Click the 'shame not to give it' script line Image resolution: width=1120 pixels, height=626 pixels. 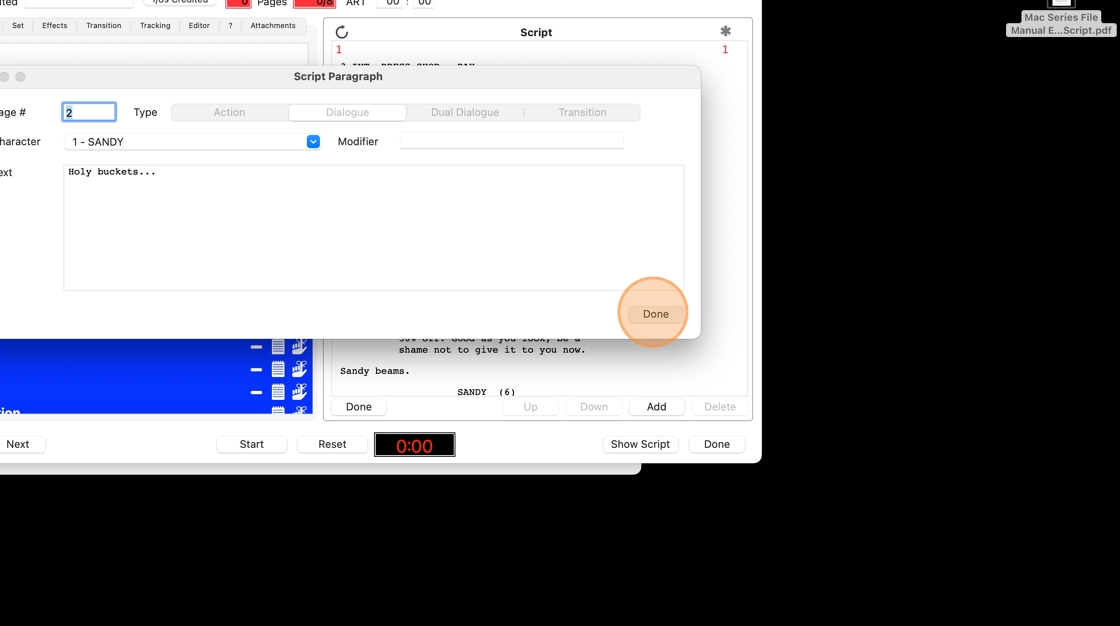pos(492,350)
